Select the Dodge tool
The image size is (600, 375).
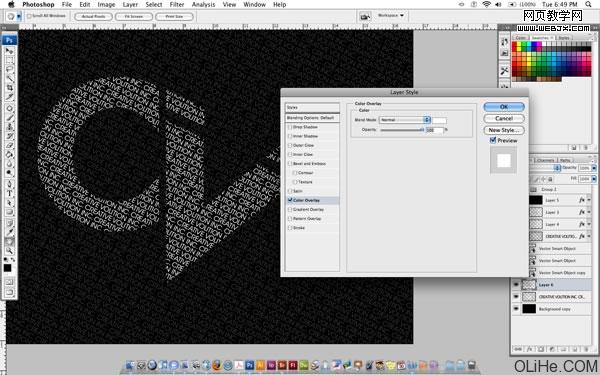(x=10, y=173)
